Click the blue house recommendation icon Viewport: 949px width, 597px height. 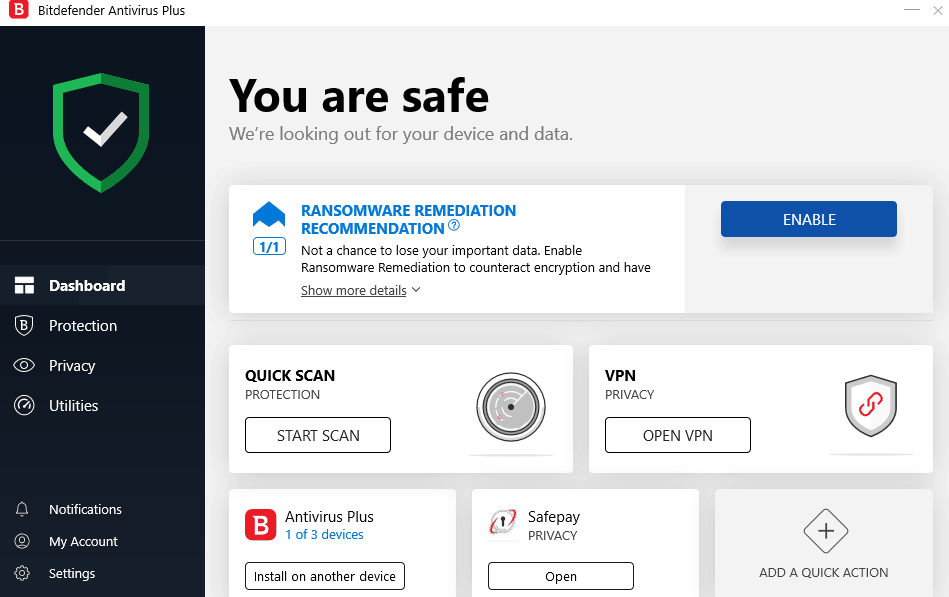point(268,214)
